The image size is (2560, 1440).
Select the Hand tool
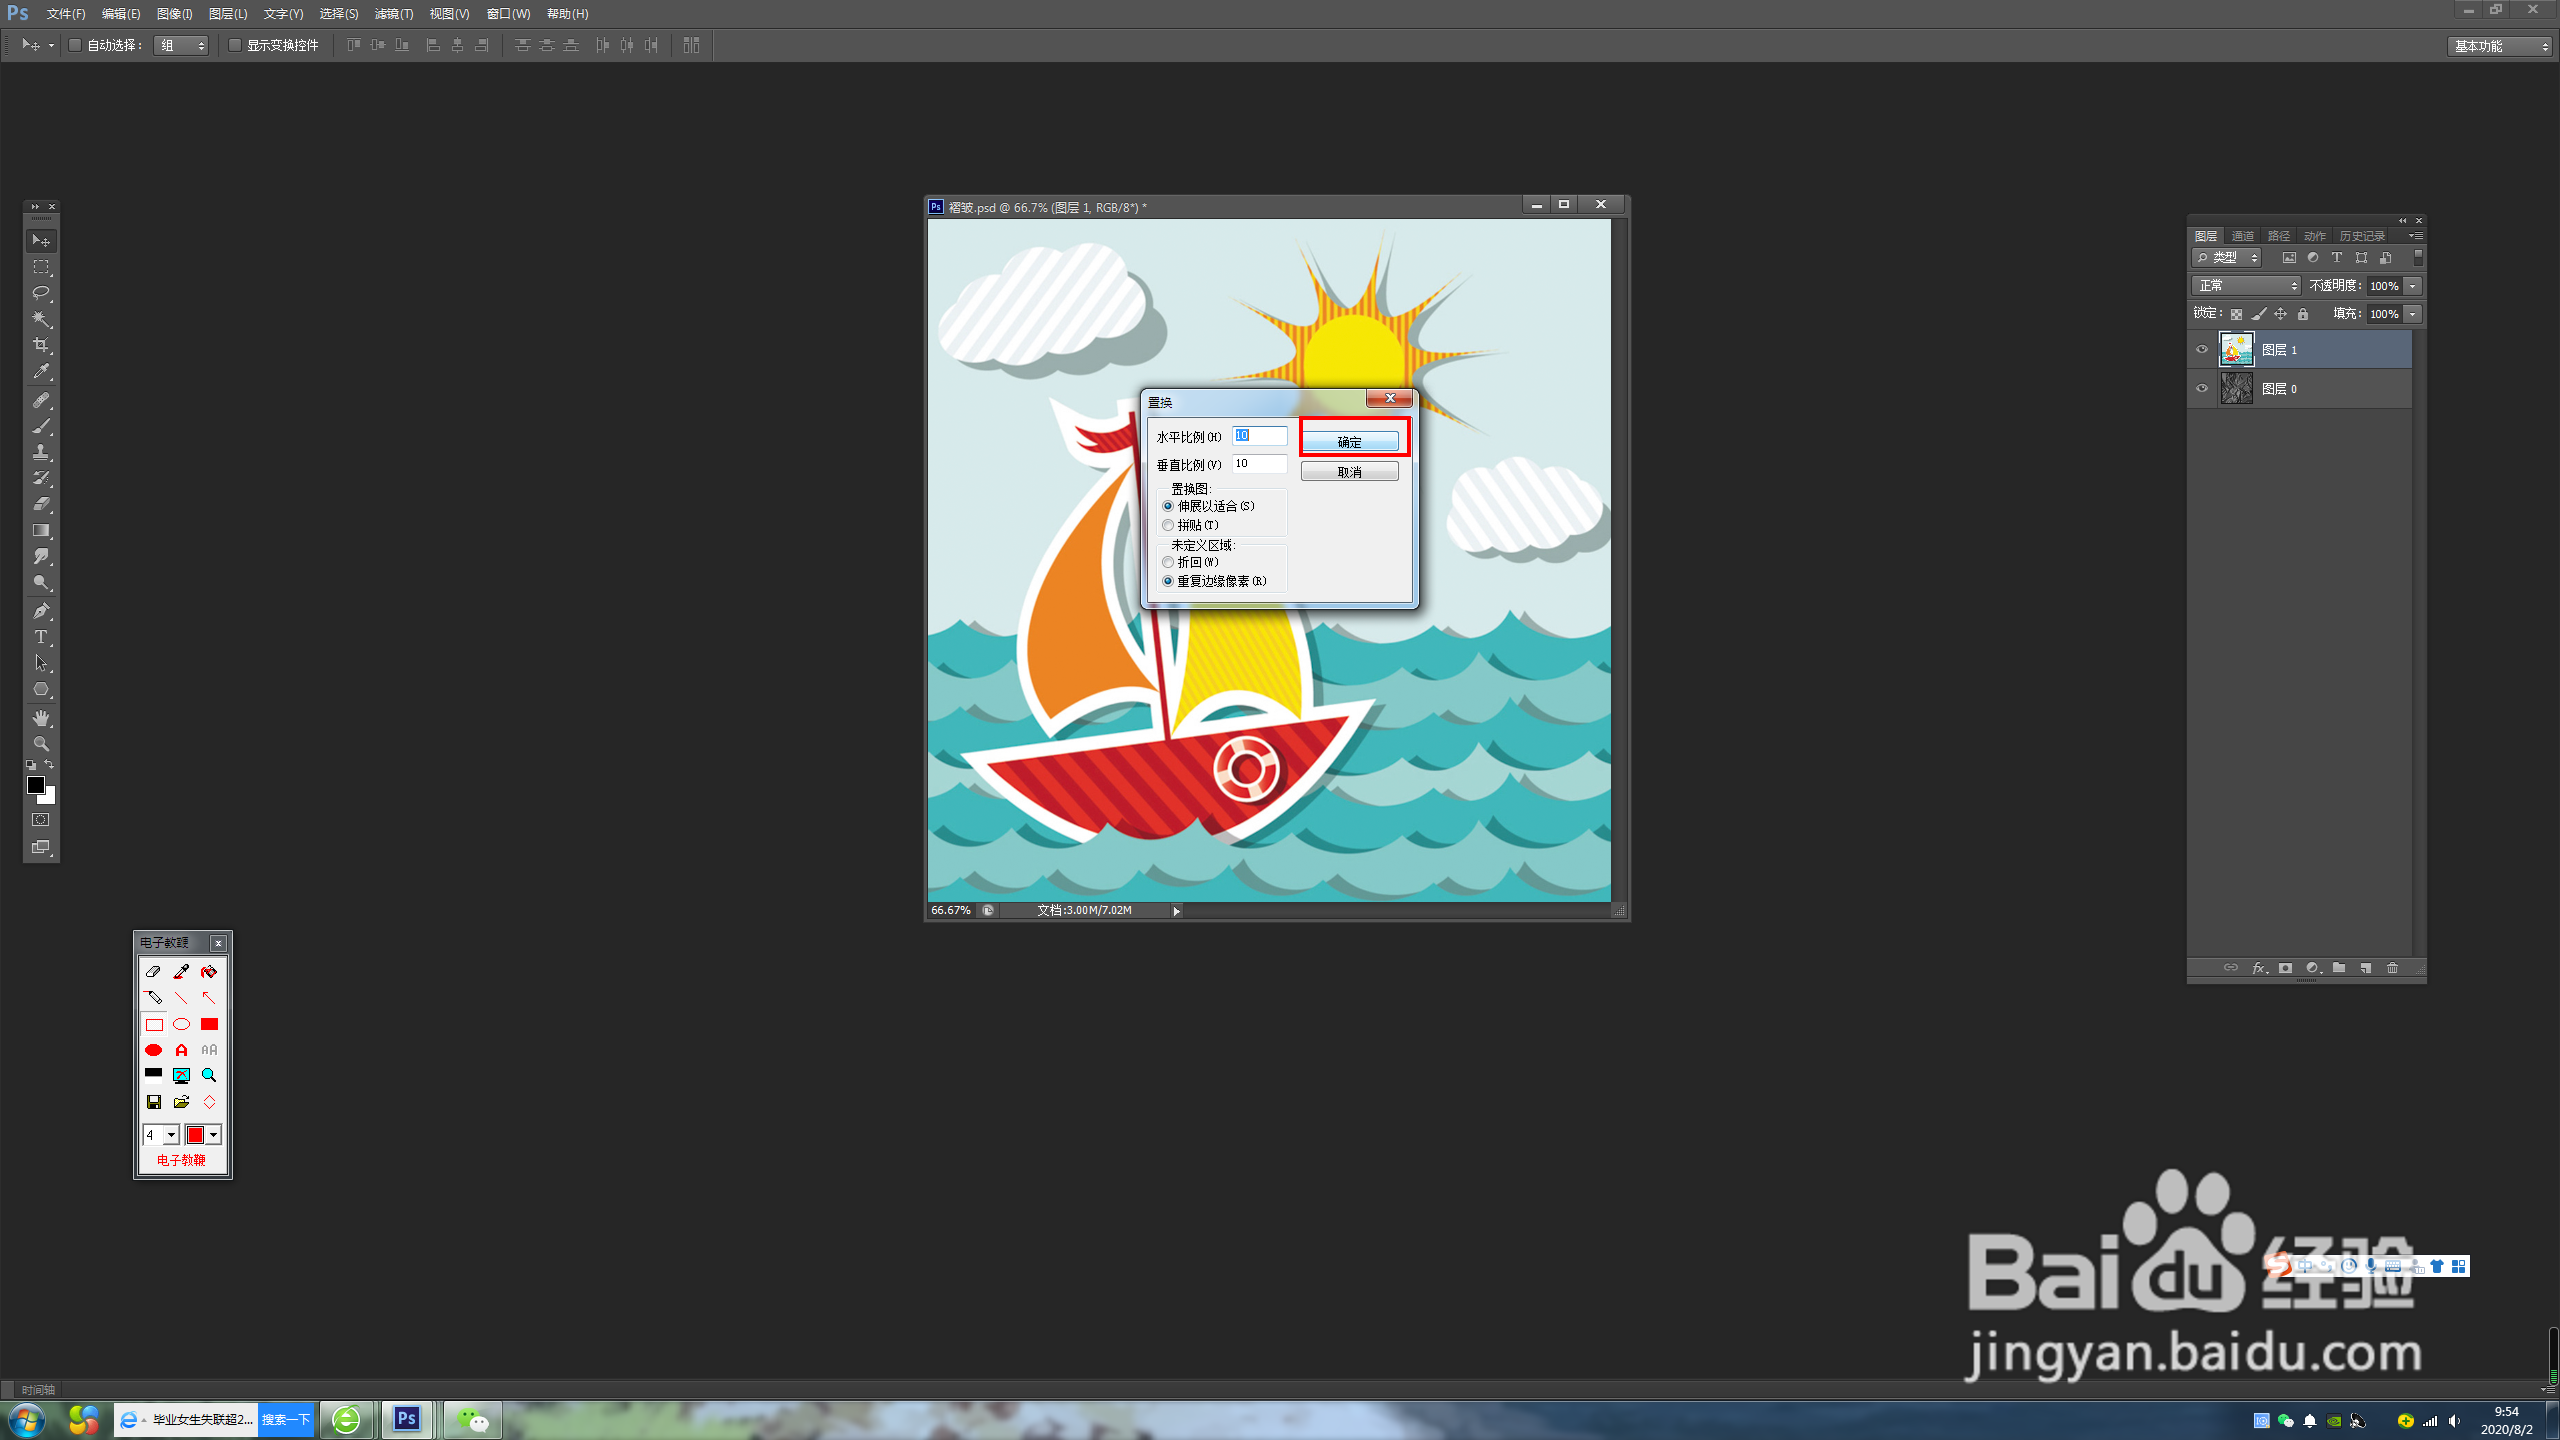pyautogui.click(x=41, y=718)
